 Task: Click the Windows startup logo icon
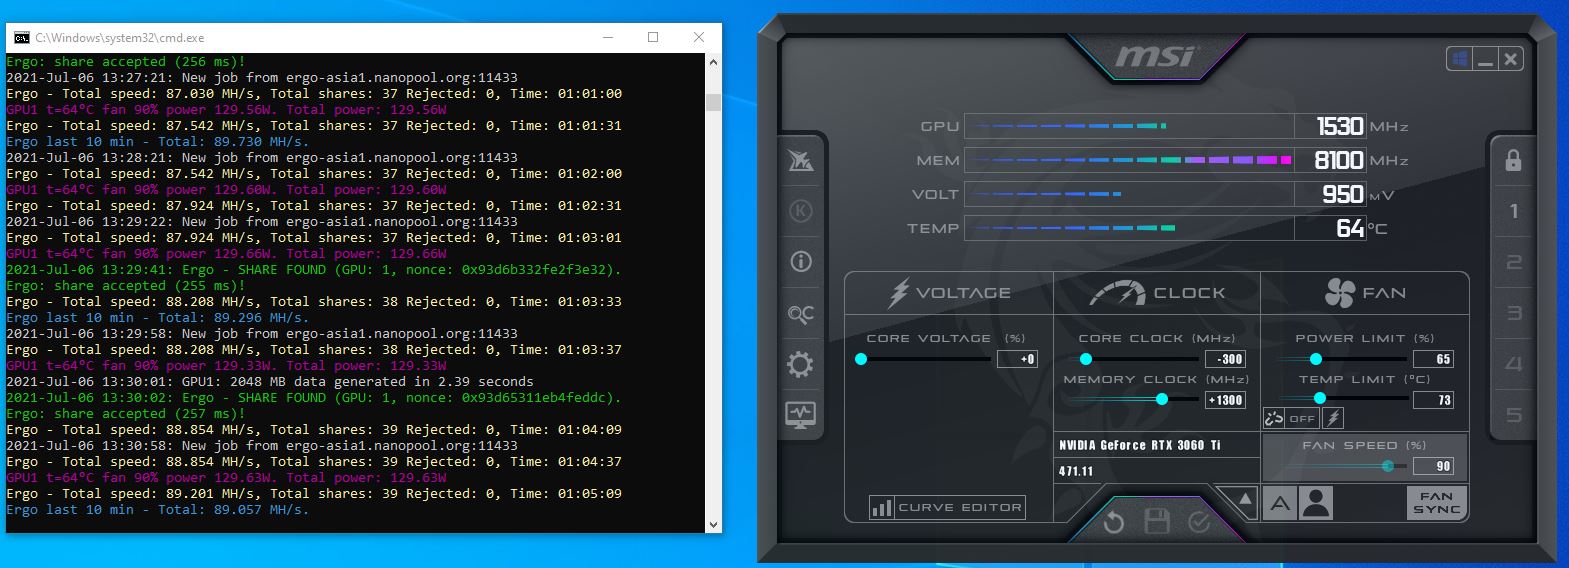pos(1460,59)
